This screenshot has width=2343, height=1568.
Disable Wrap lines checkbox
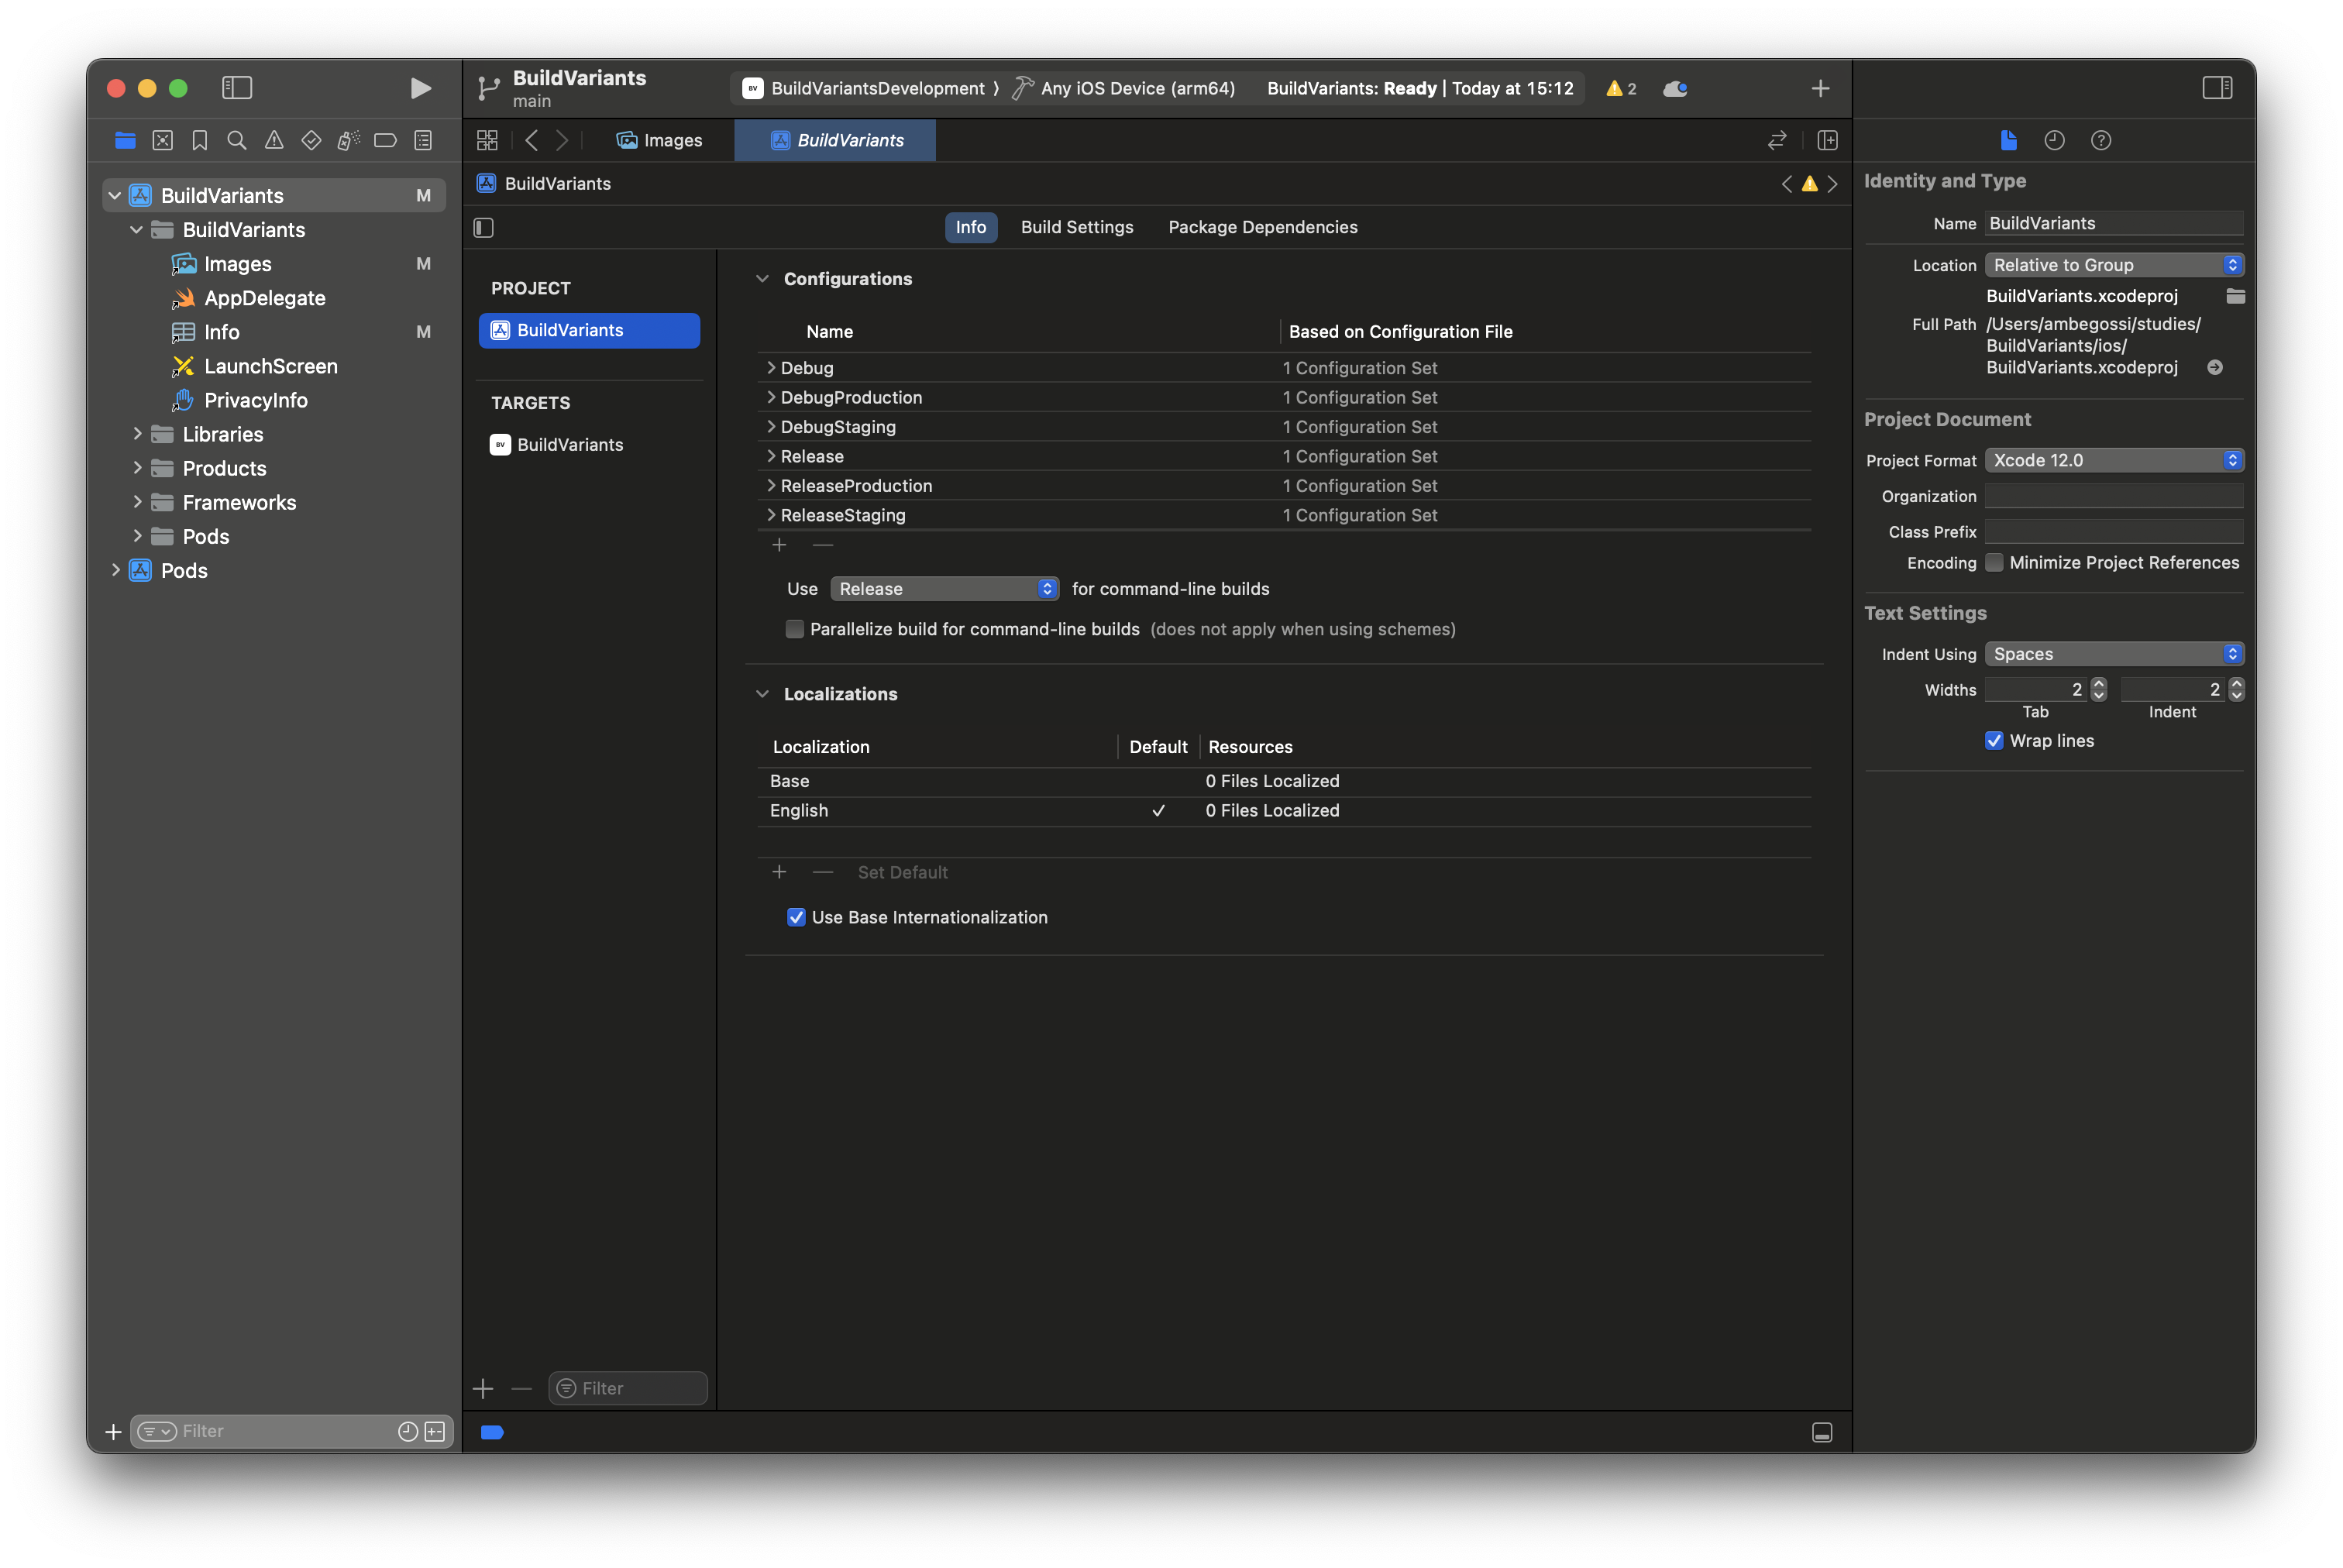1994,741
